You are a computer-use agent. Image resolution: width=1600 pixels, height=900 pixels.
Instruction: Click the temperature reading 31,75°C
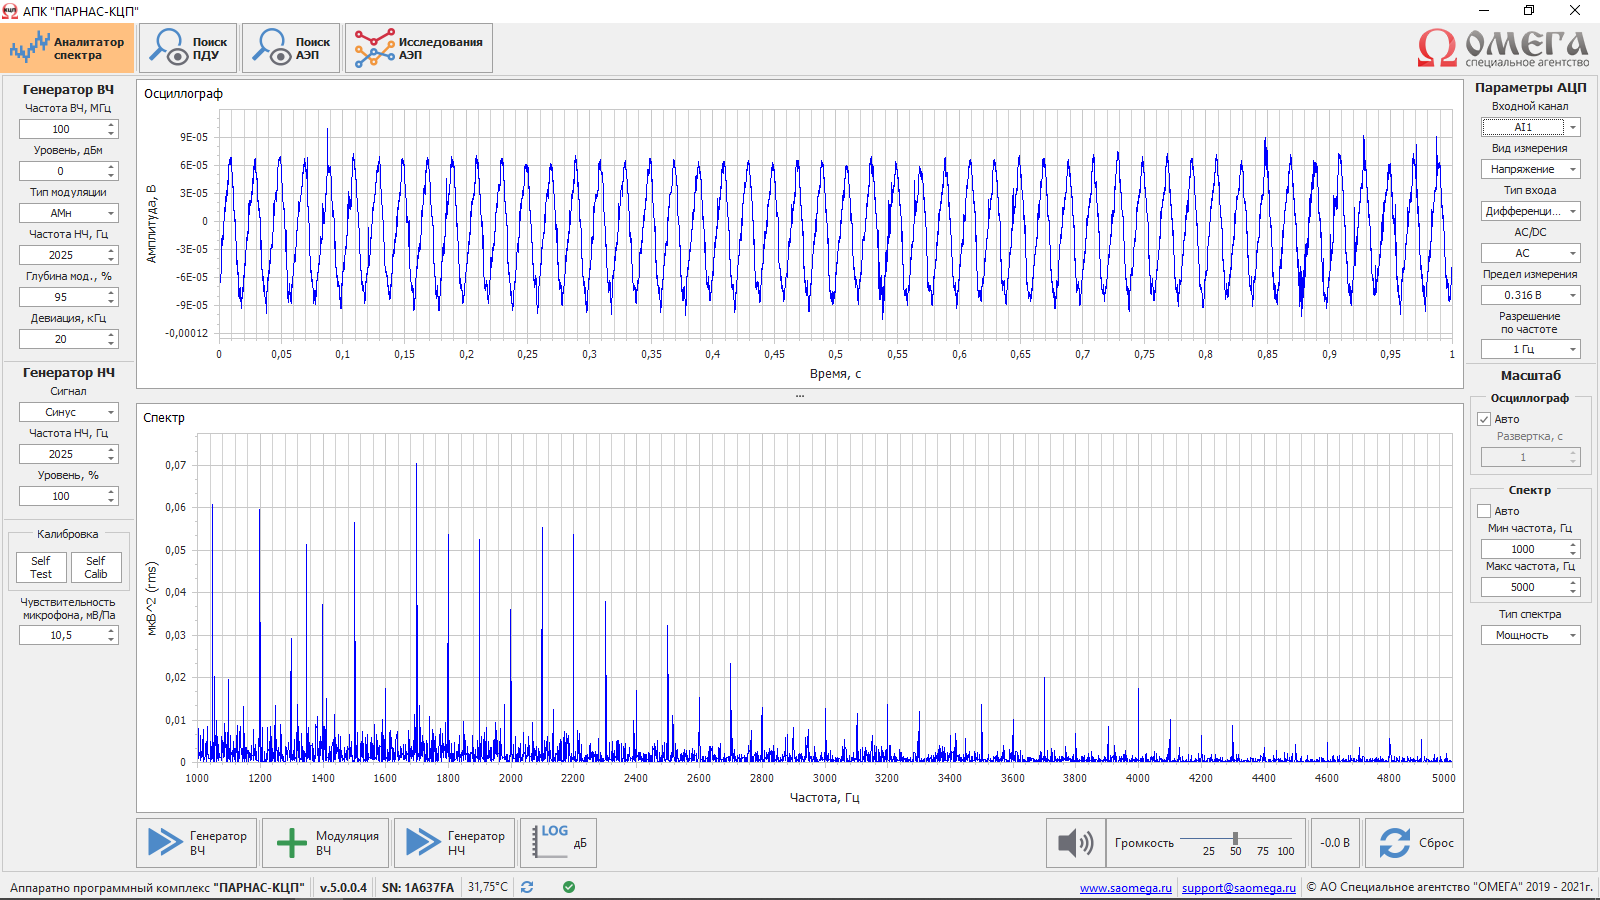click(x=488, y=887)
